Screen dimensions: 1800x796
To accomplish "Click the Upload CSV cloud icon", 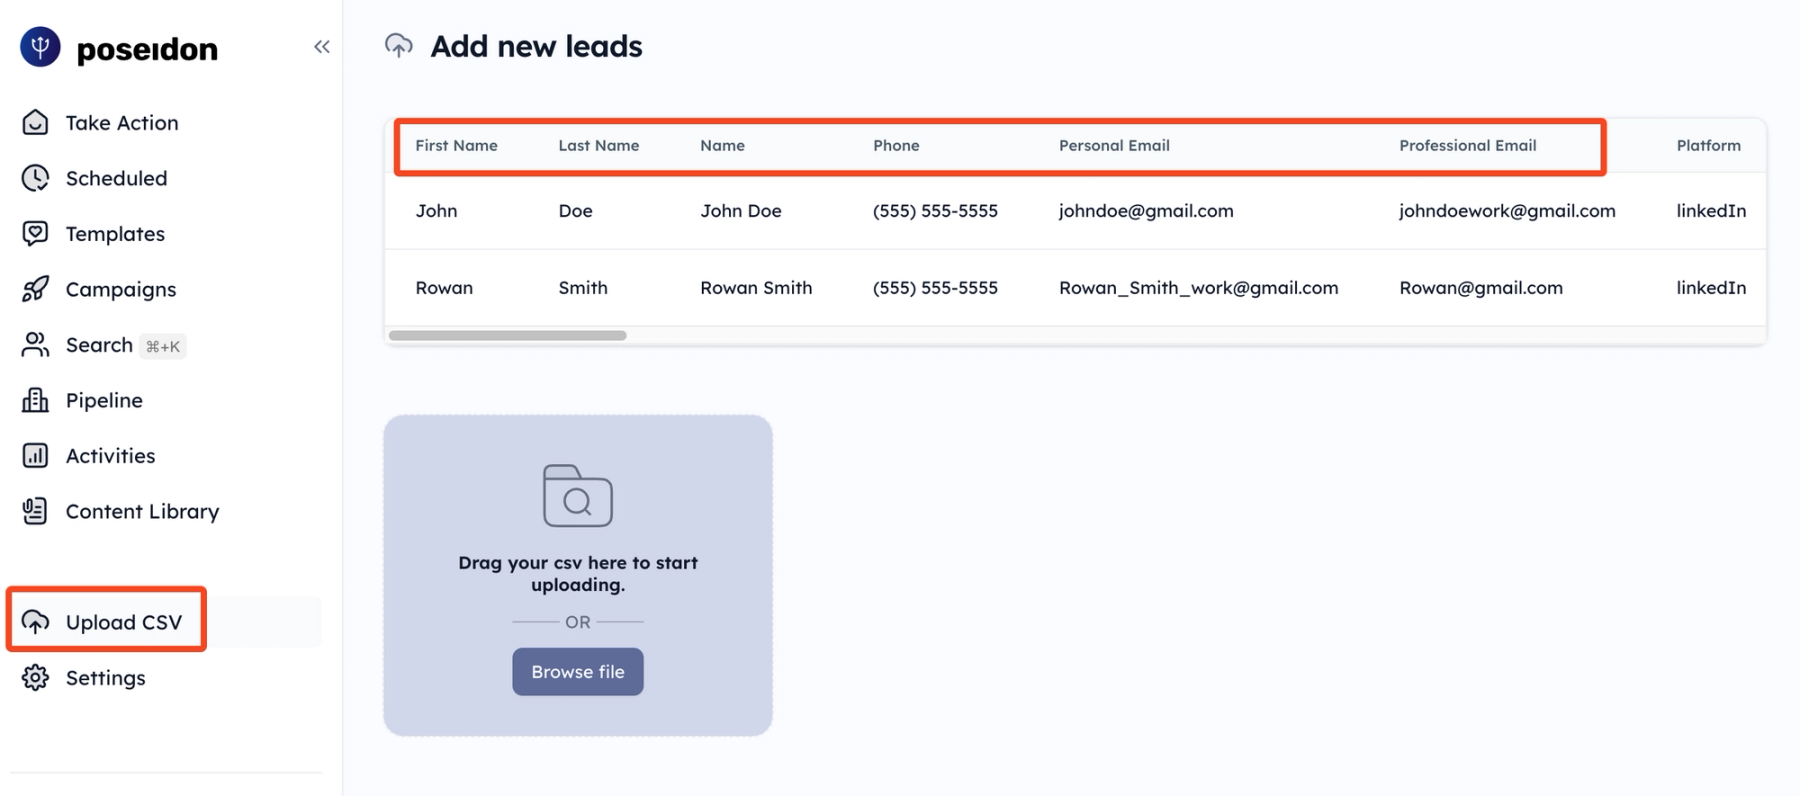I will pos(35,622).
